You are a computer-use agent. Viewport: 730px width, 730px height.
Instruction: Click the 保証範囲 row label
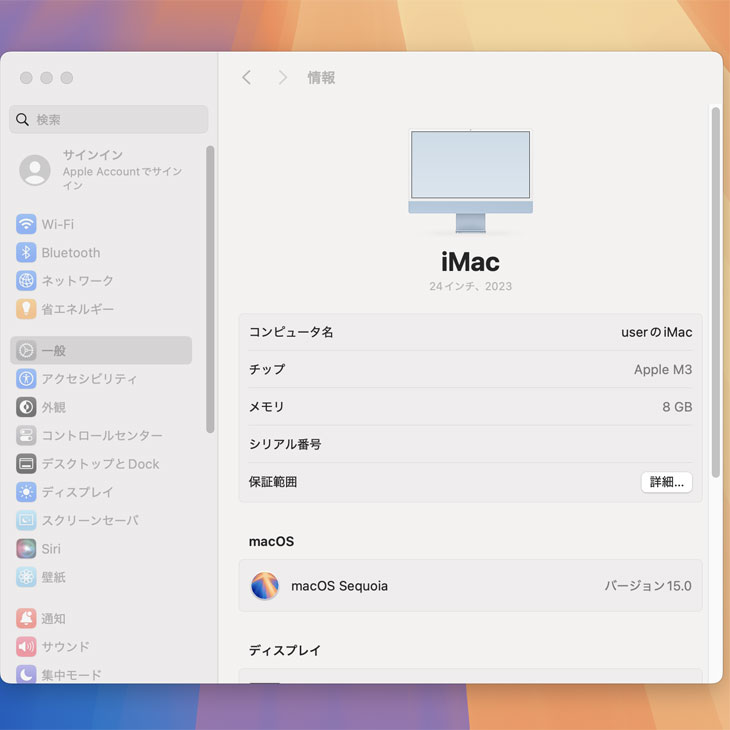click(273, 482)
